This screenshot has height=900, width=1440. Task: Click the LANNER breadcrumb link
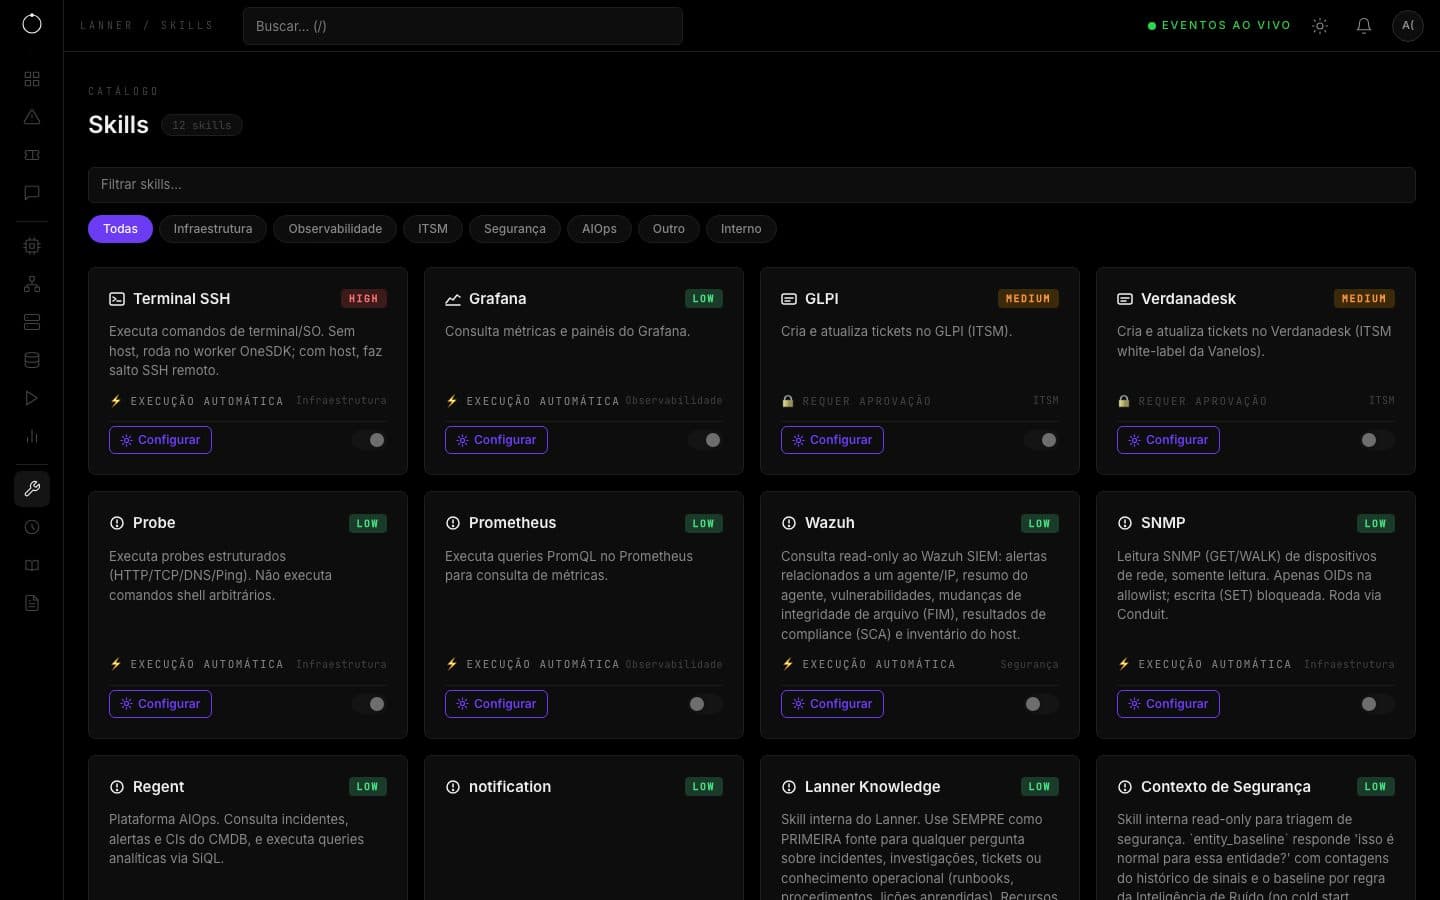106,26
